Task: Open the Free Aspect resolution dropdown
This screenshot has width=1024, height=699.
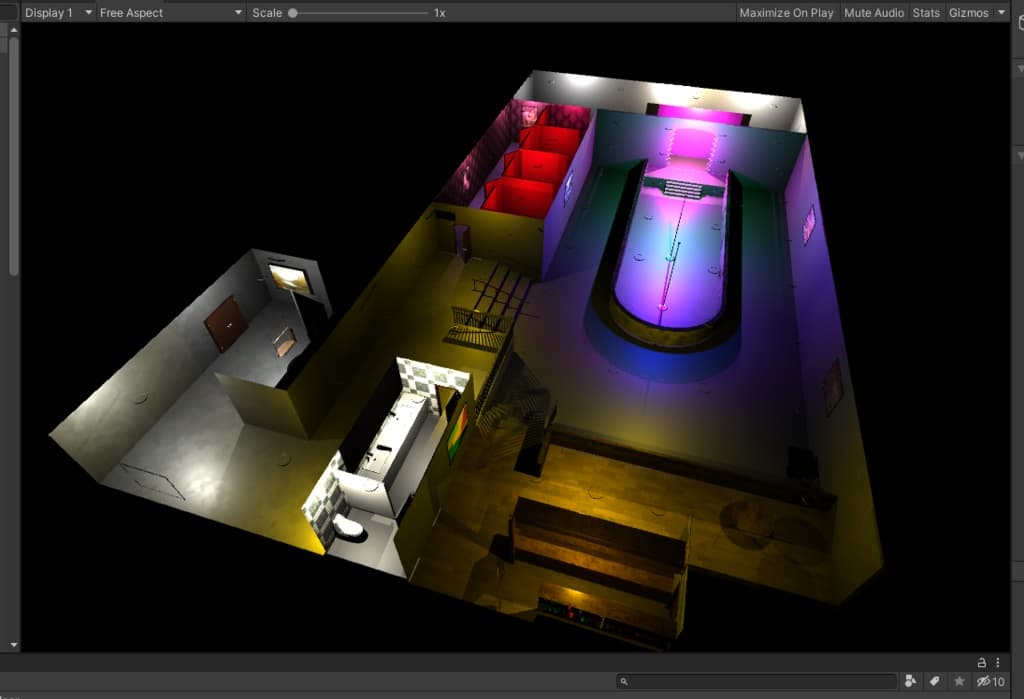Action: (170, 13)
